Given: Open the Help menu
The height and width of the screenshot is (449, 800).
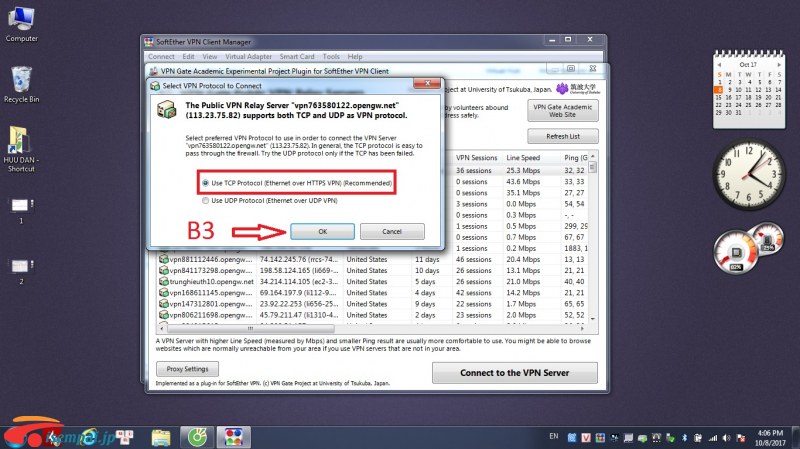Looking at the screenshot, I should pyautogui.click(x=355, y=57).
